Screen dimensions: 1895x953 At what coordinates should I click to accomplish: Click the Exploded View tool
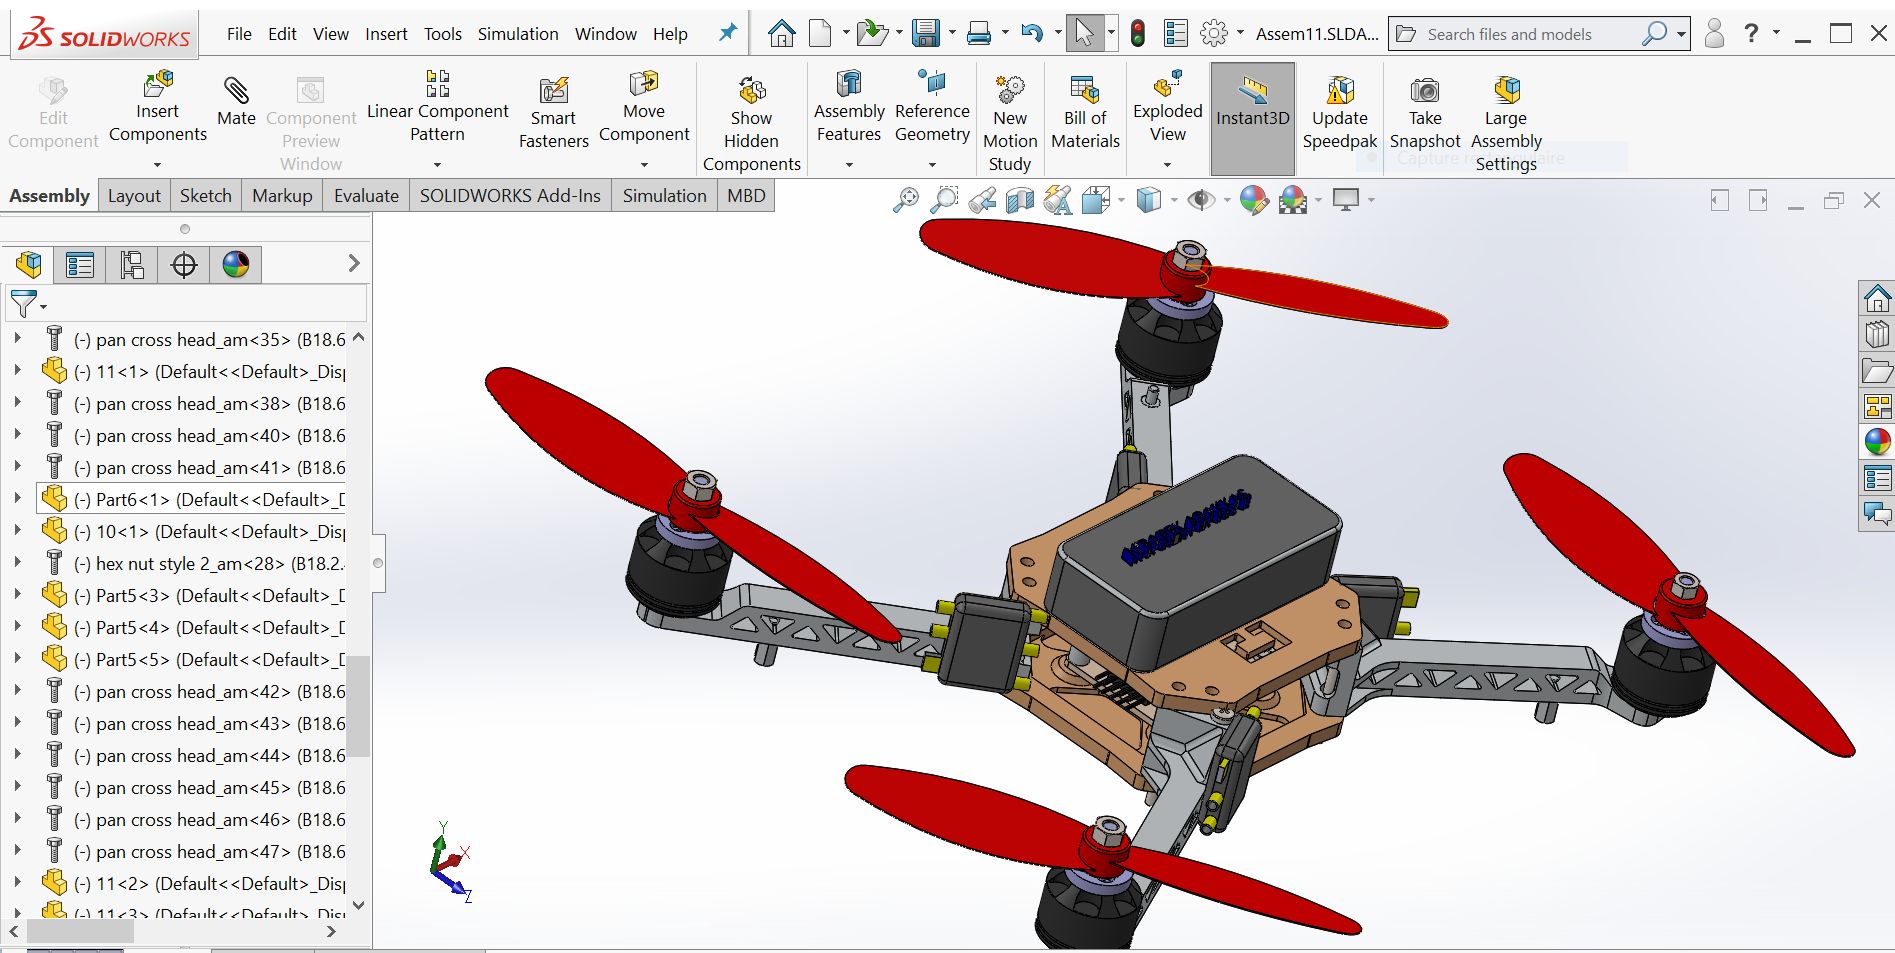1167,106
